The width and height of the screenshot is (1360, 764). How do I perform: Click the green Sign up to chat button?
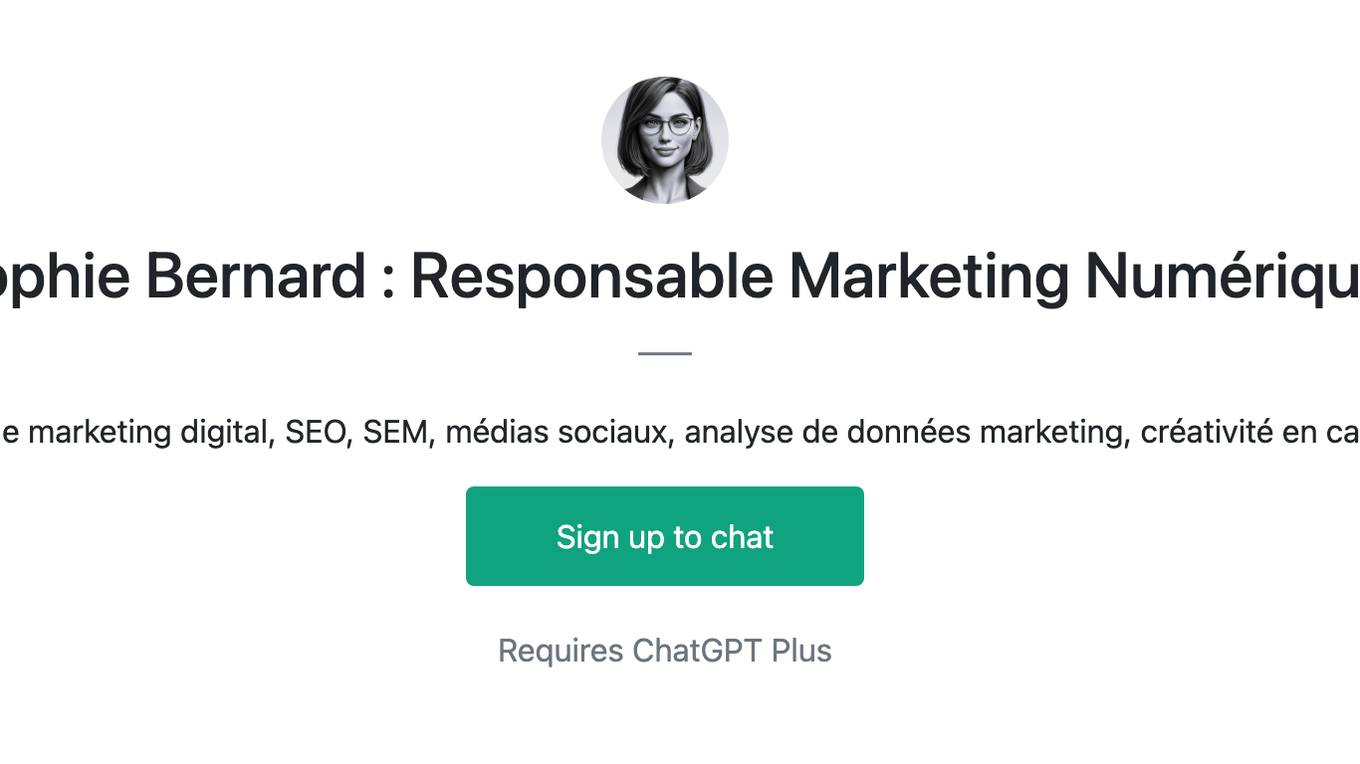pos(665,536)
